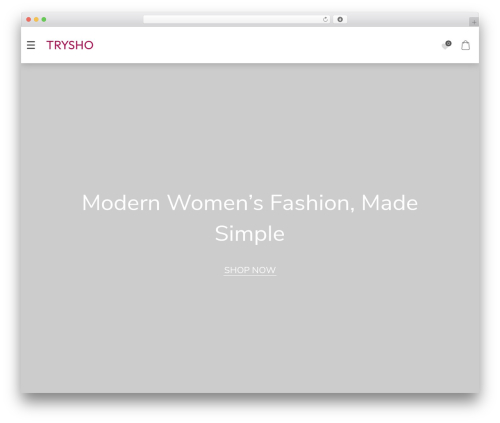
Task: Click the SHOP NOW link
Action: point(250,270)
